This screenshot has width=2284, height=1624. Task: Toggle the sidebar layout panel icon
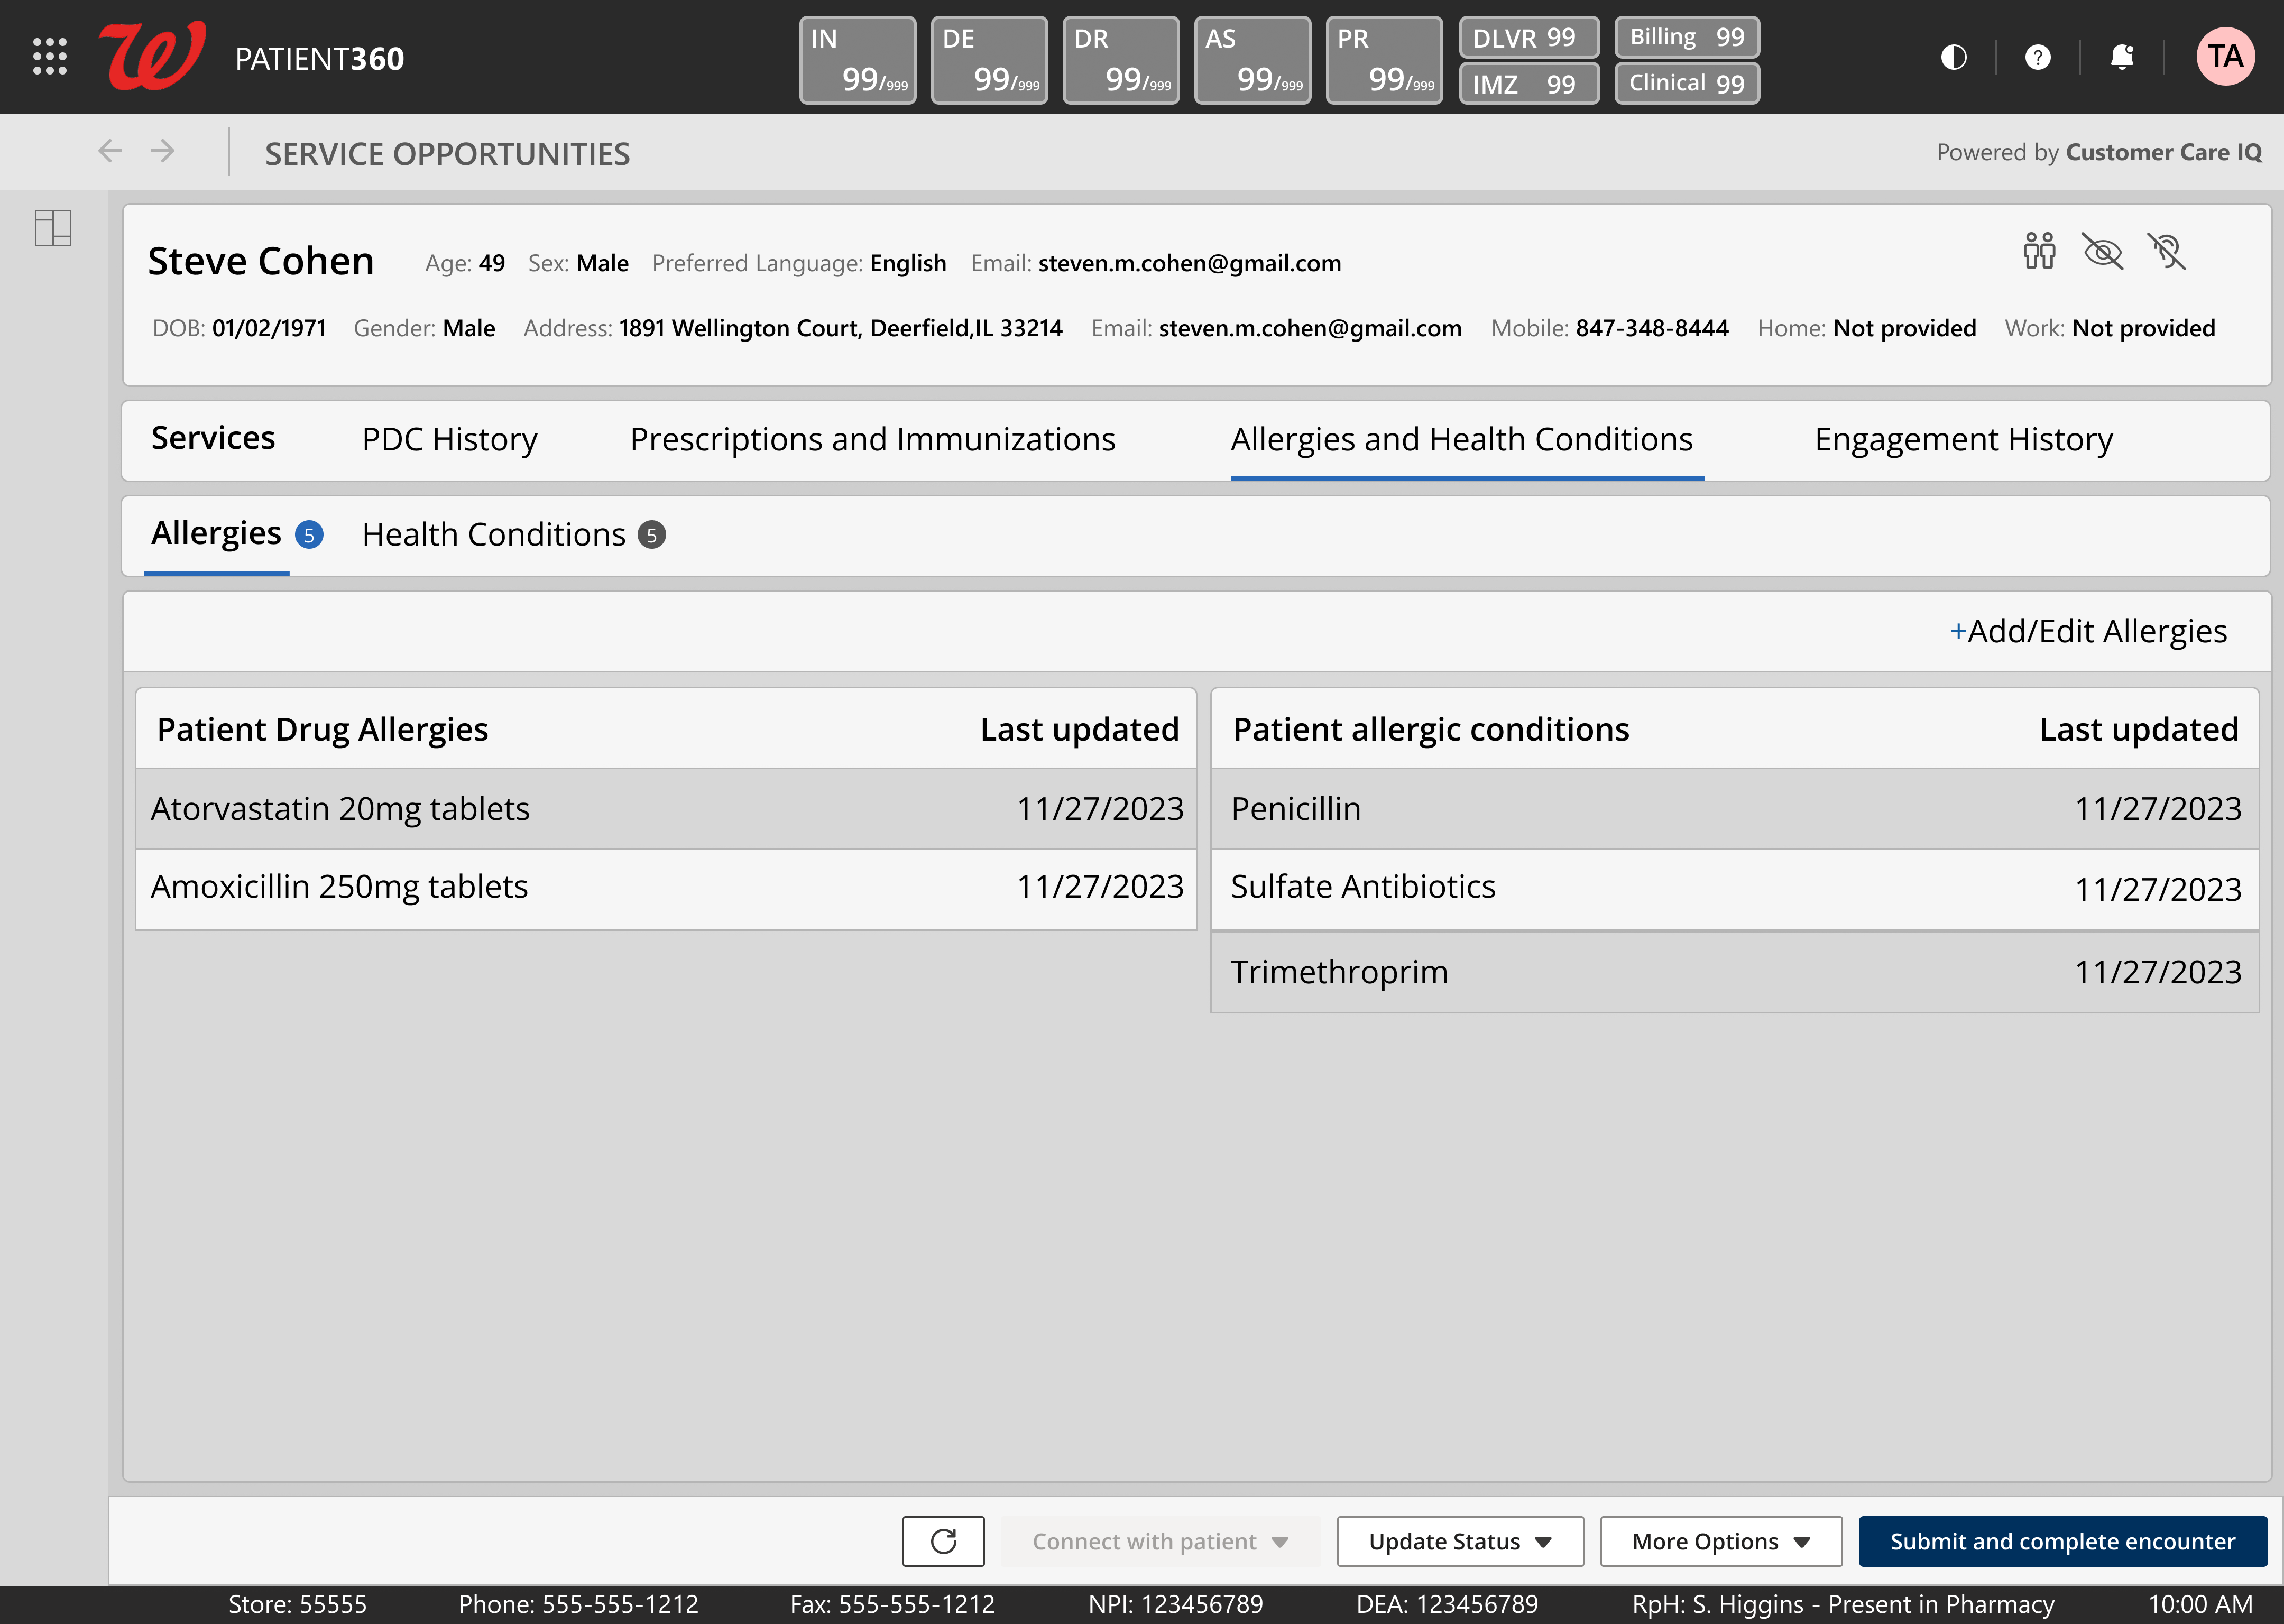coord(53,228)
